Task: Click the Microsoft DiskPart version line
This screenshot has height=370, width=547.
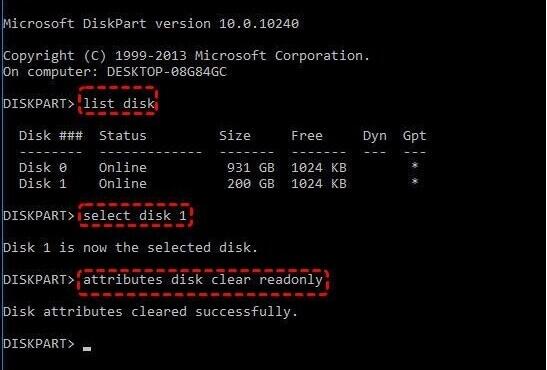Action: pos(151,23)
